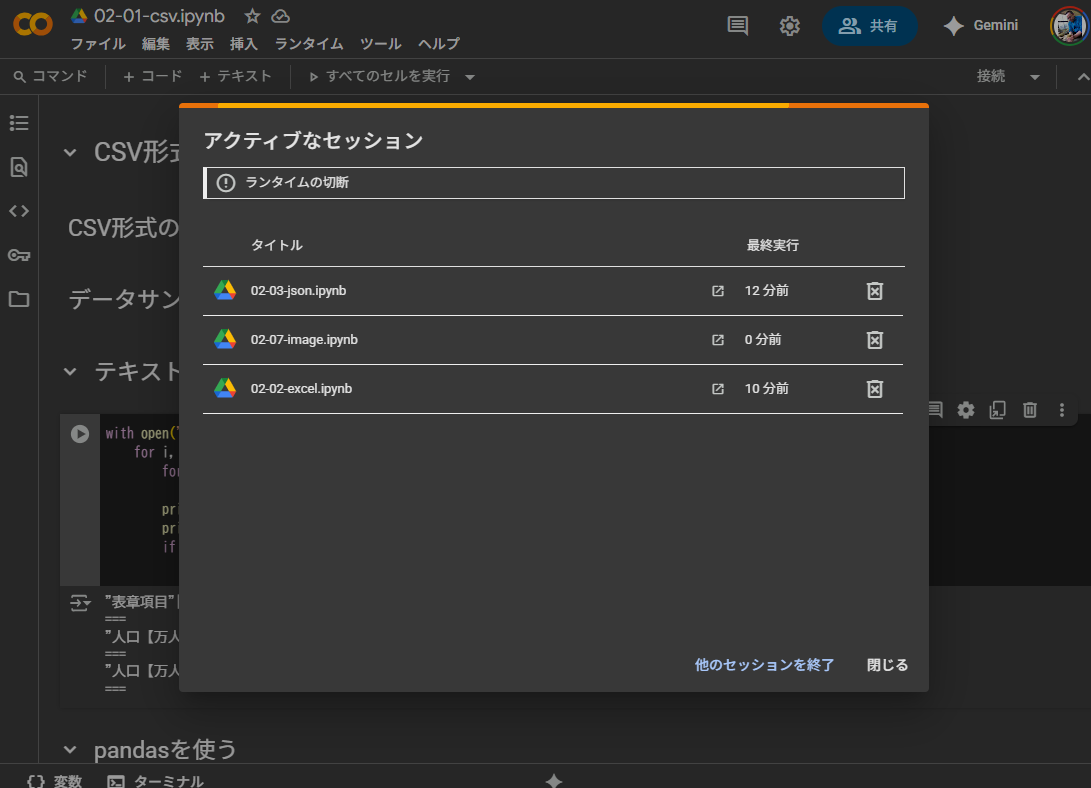Delete the 02-07-image.ipynb session
The height and width of the screenshot is (788, 1091).
(874, 340)
